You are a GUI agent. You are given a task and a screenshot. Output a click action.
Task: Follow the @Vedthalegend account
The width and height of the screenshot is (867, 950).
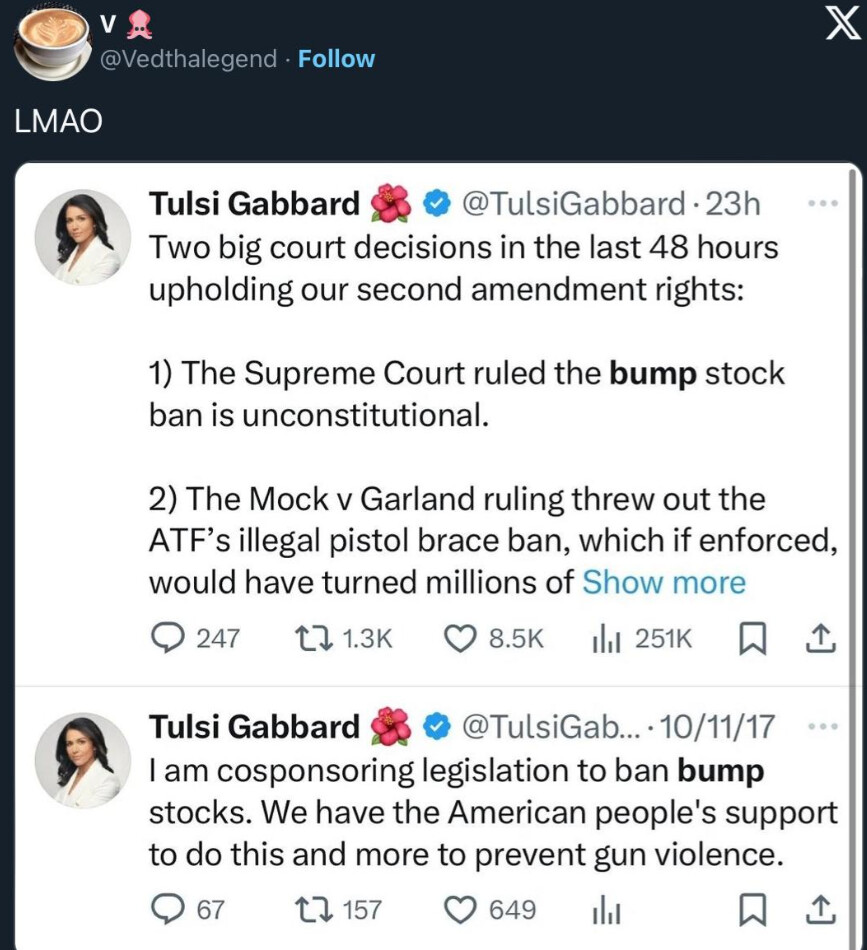[337, 59]
